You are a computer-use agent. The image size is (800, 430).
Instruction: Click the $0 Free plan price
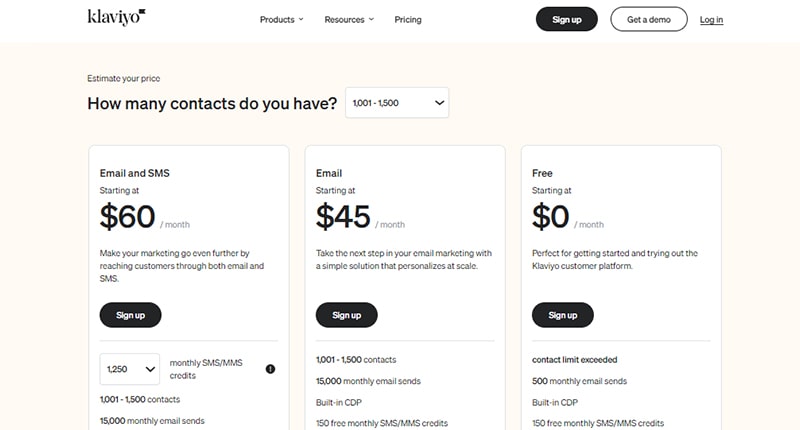550,216
